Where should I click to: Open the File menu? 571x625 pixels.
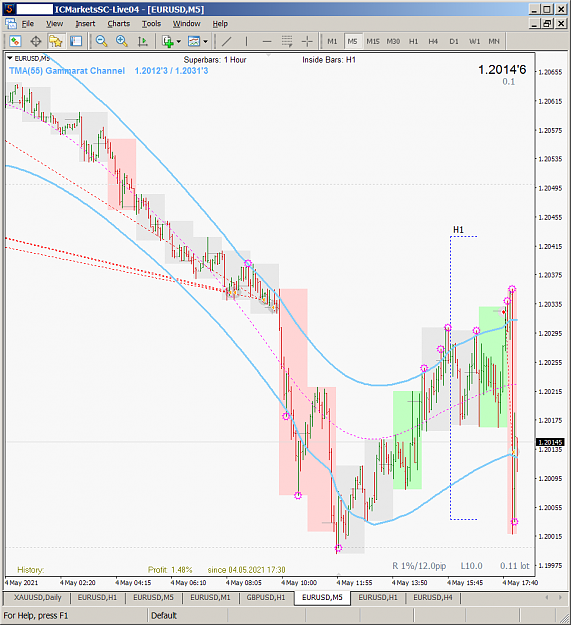(x=27, y=24)
